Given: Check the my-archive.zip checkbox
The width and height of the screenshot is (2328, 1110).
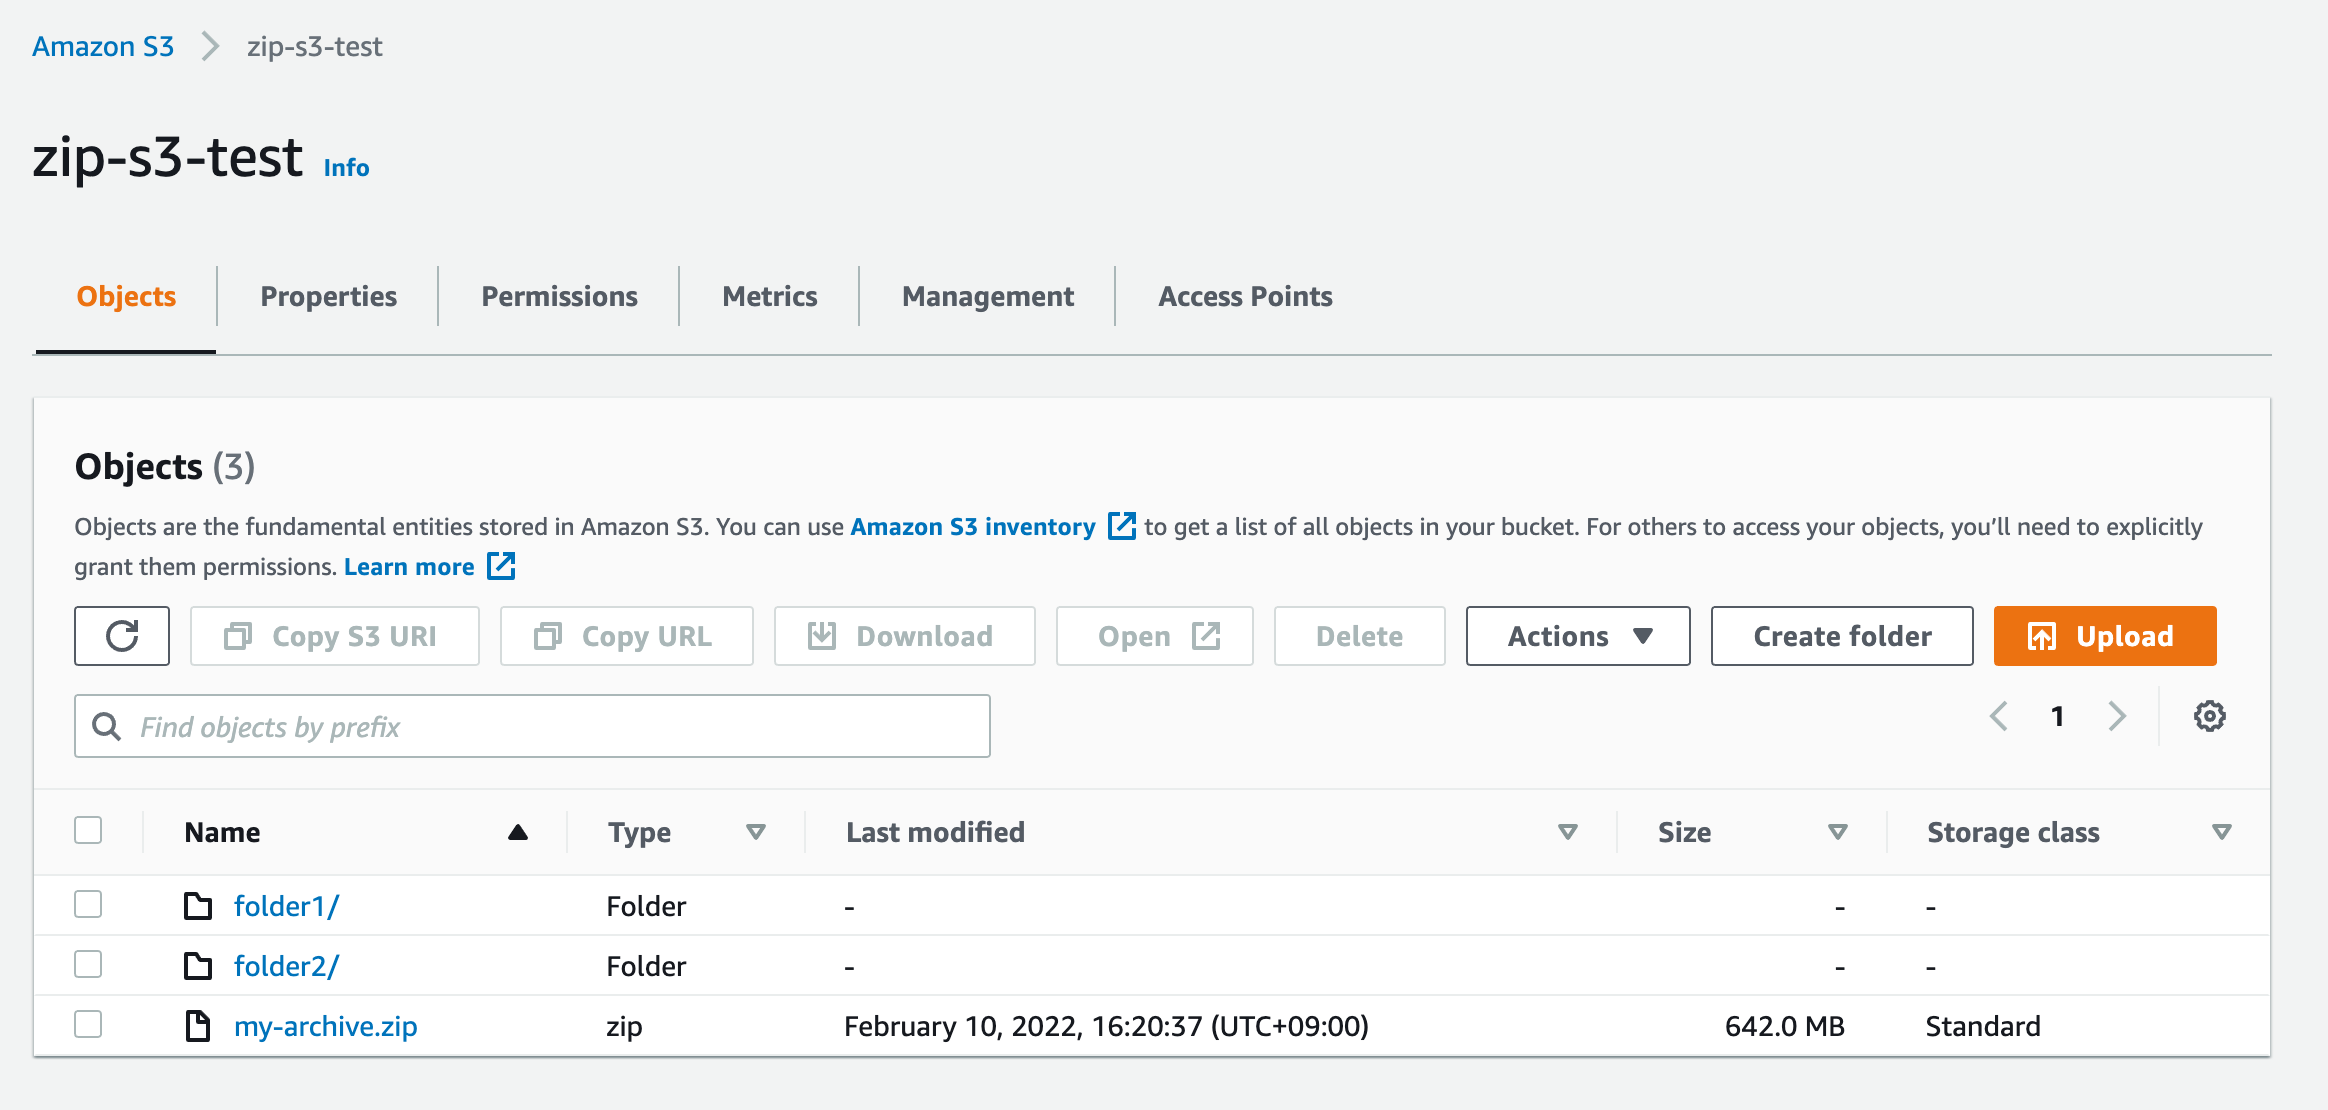Looking at the screenshot, I should 88,1024.
